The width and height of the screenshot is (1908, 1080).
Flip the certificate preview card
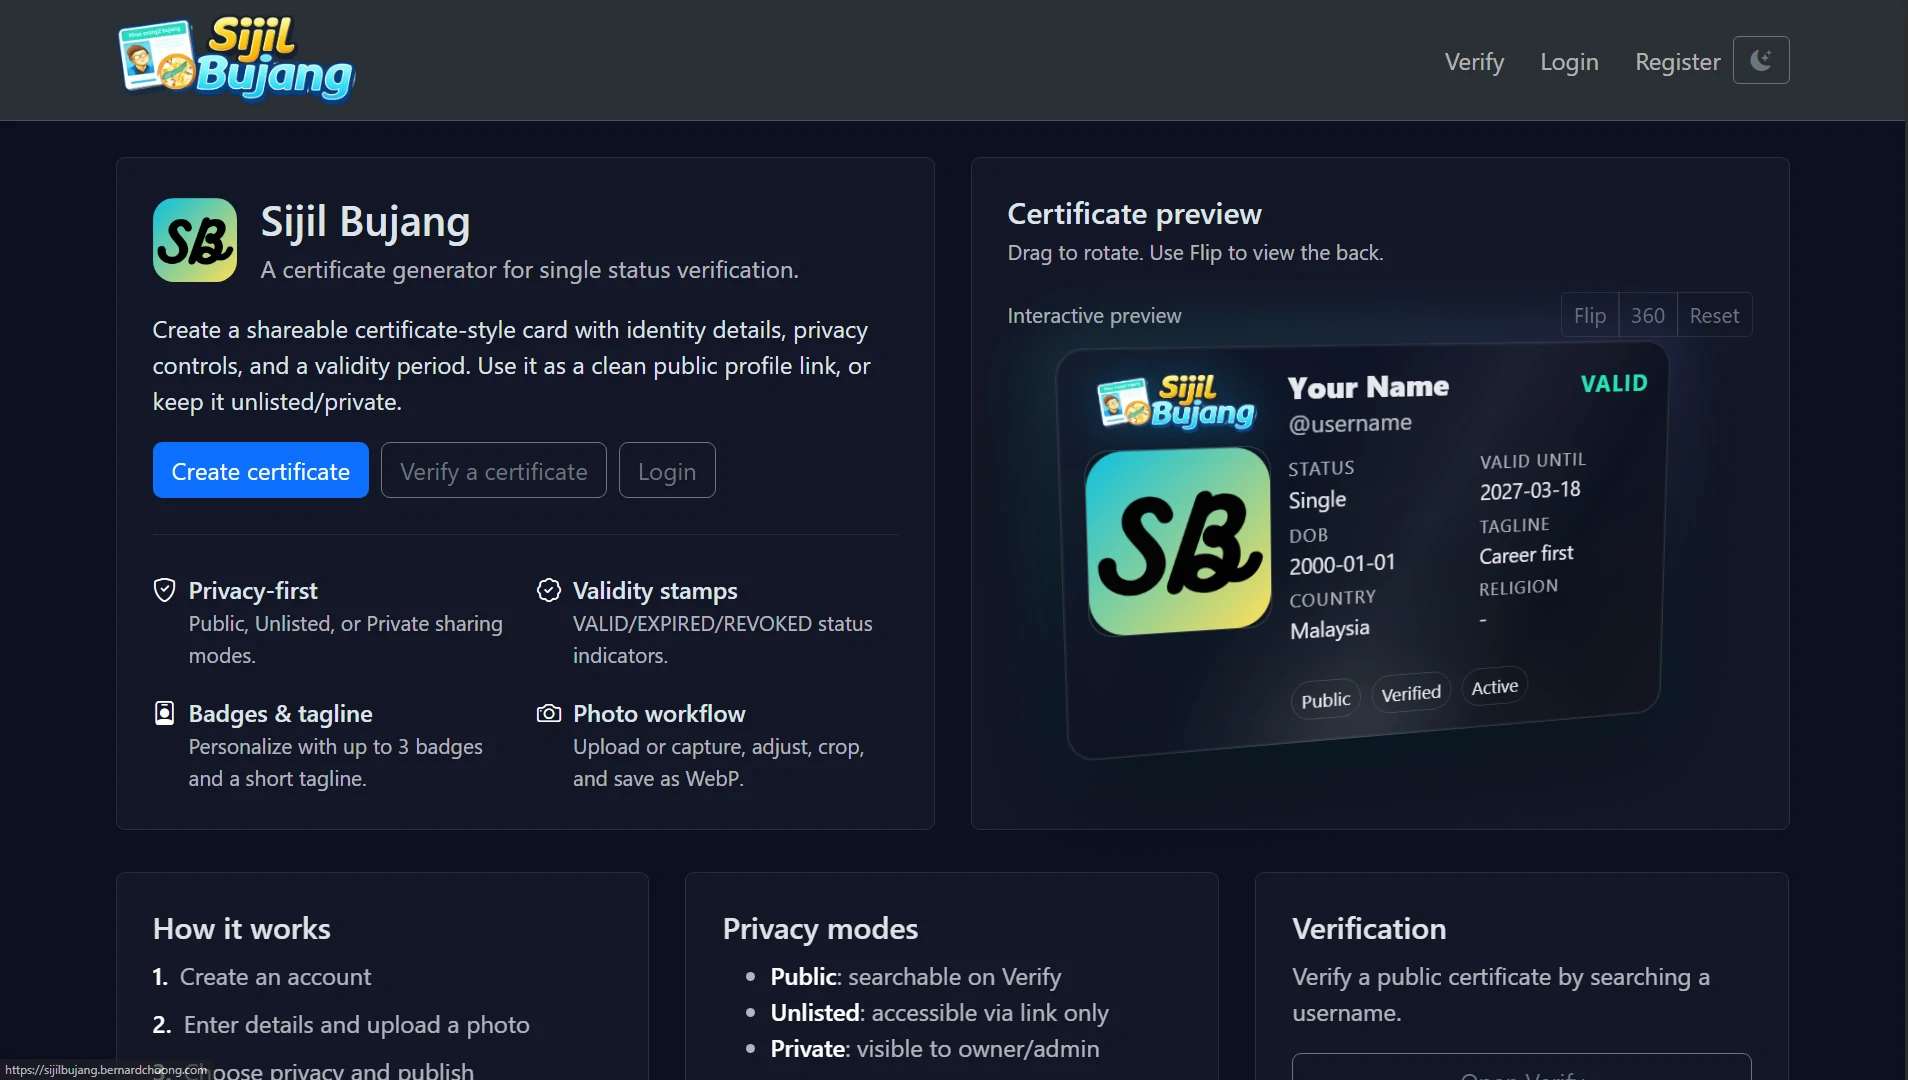point(1590,315)
